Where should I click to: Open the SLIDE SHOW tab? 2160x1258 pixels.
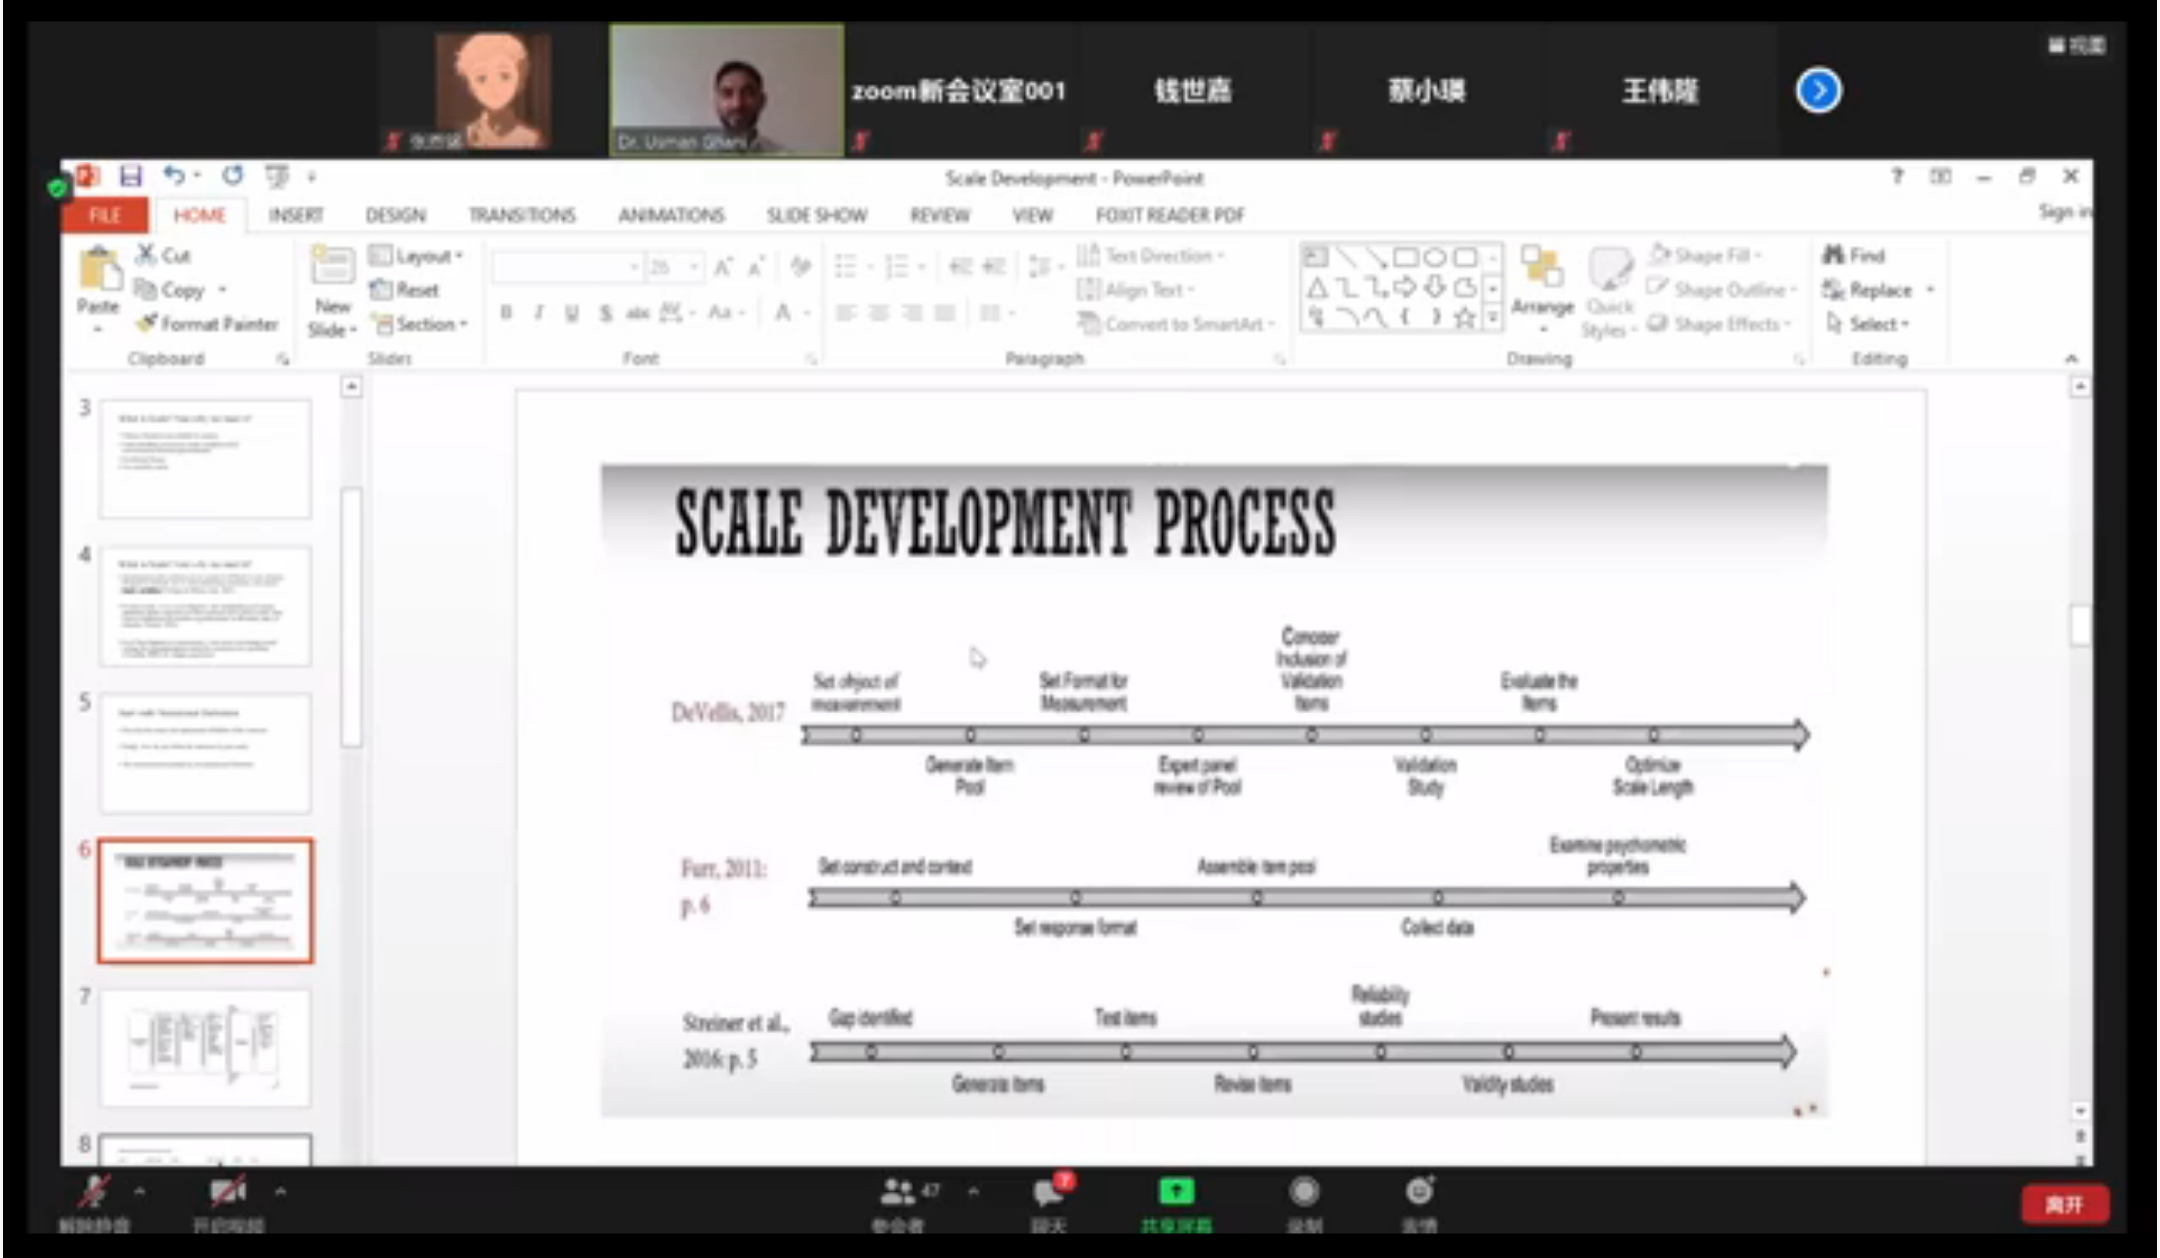pyautogui.click(x=816, y=215)
